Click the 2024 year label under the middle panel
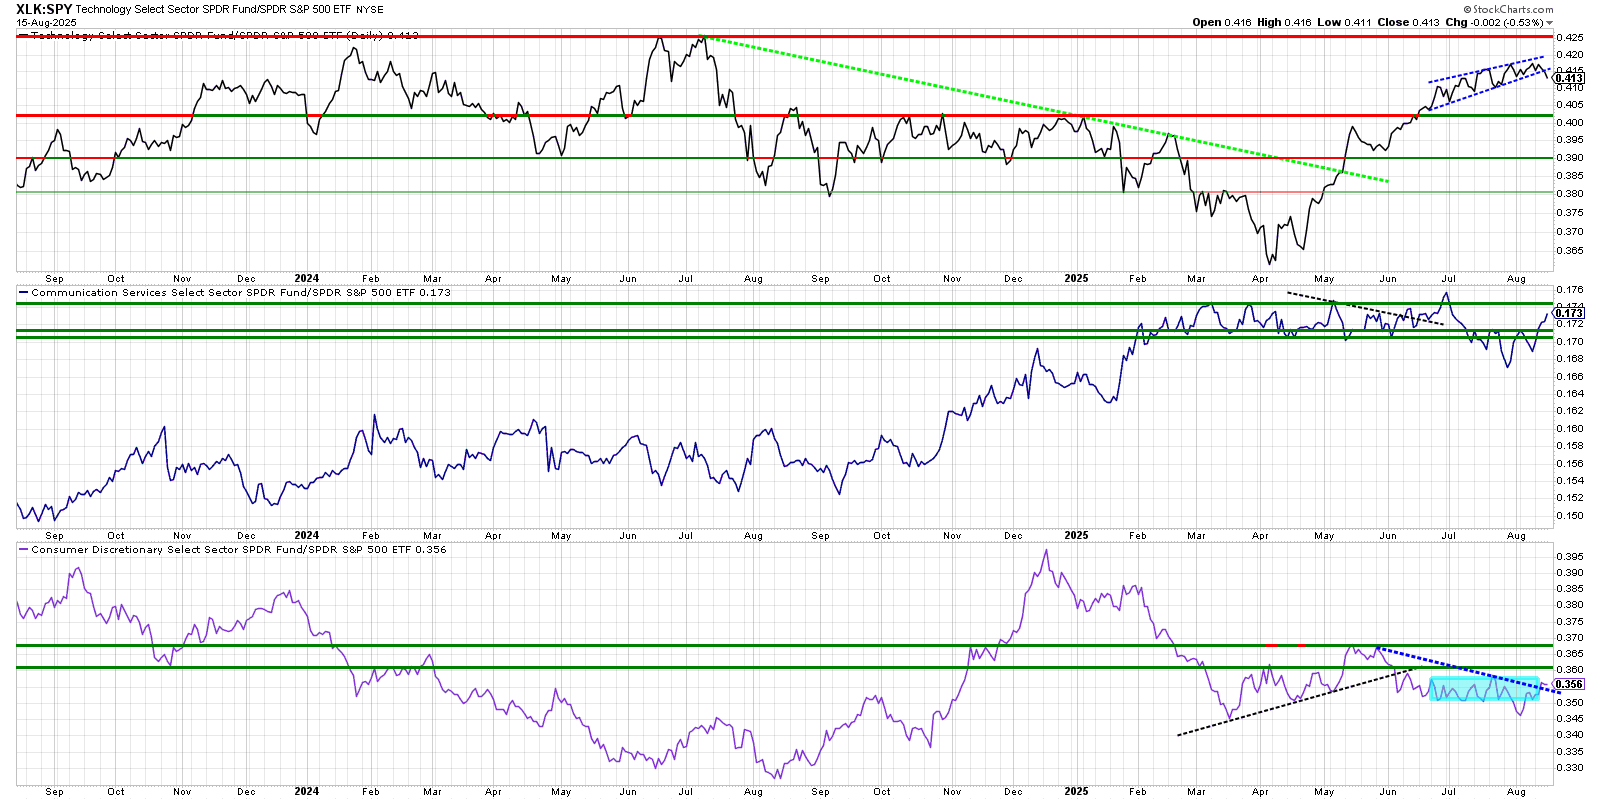Image resolution: width=1600 pixels, height=800 pixels. (x=307, y=536)
